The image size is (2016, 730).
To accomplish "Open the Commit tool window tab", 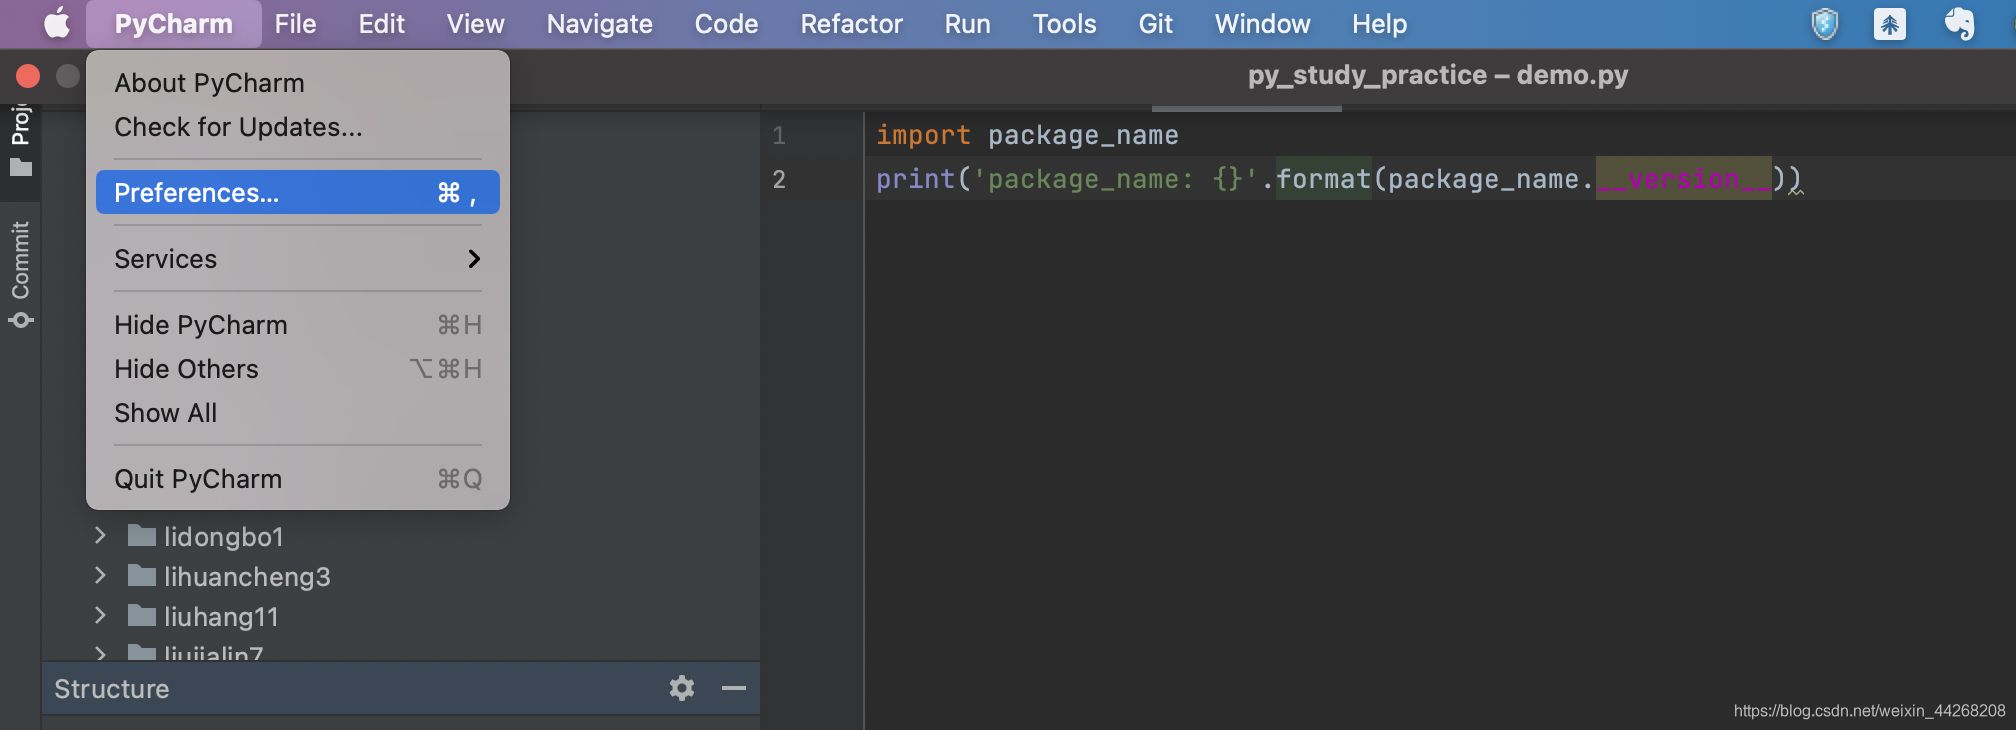I will [x=20, y=275].
